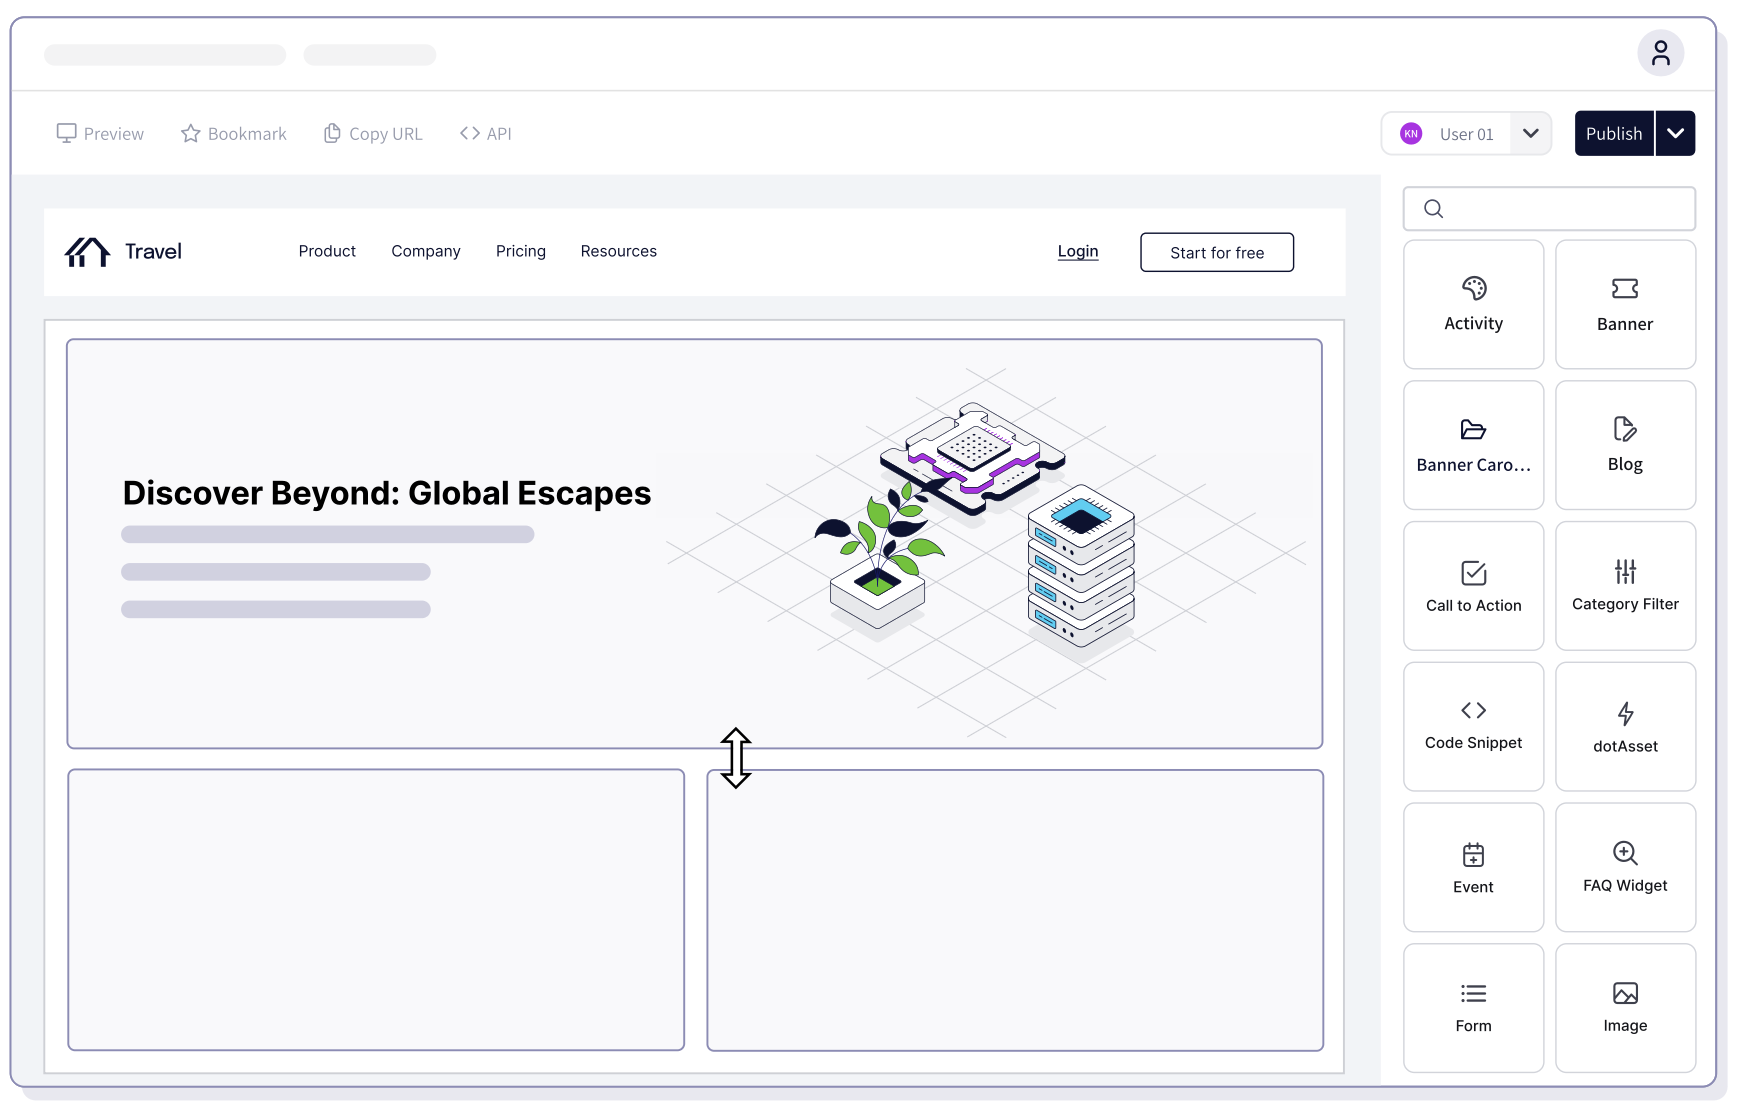Select the Image content type
This screenshot has width=1738, height=1112.
click(1625, 1008)
